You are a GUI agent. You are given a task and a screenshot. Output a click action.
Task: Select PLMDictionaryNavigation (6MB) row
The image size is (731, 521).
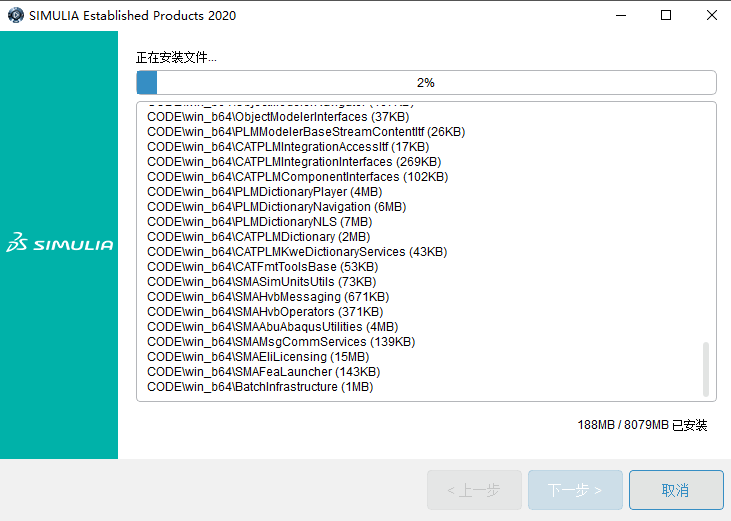pos(276,206)
